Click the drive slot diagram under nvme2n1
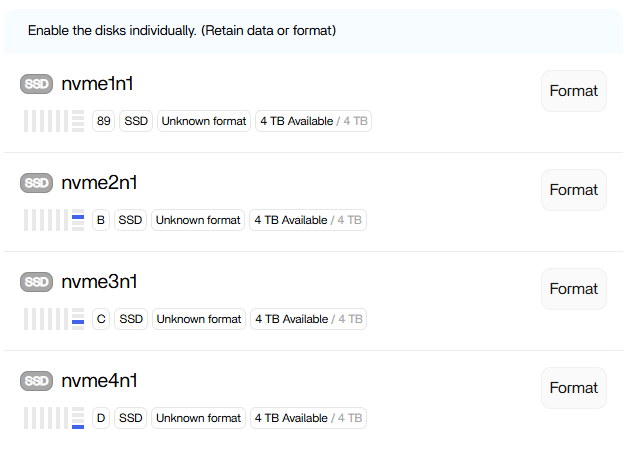 point(54,220)
